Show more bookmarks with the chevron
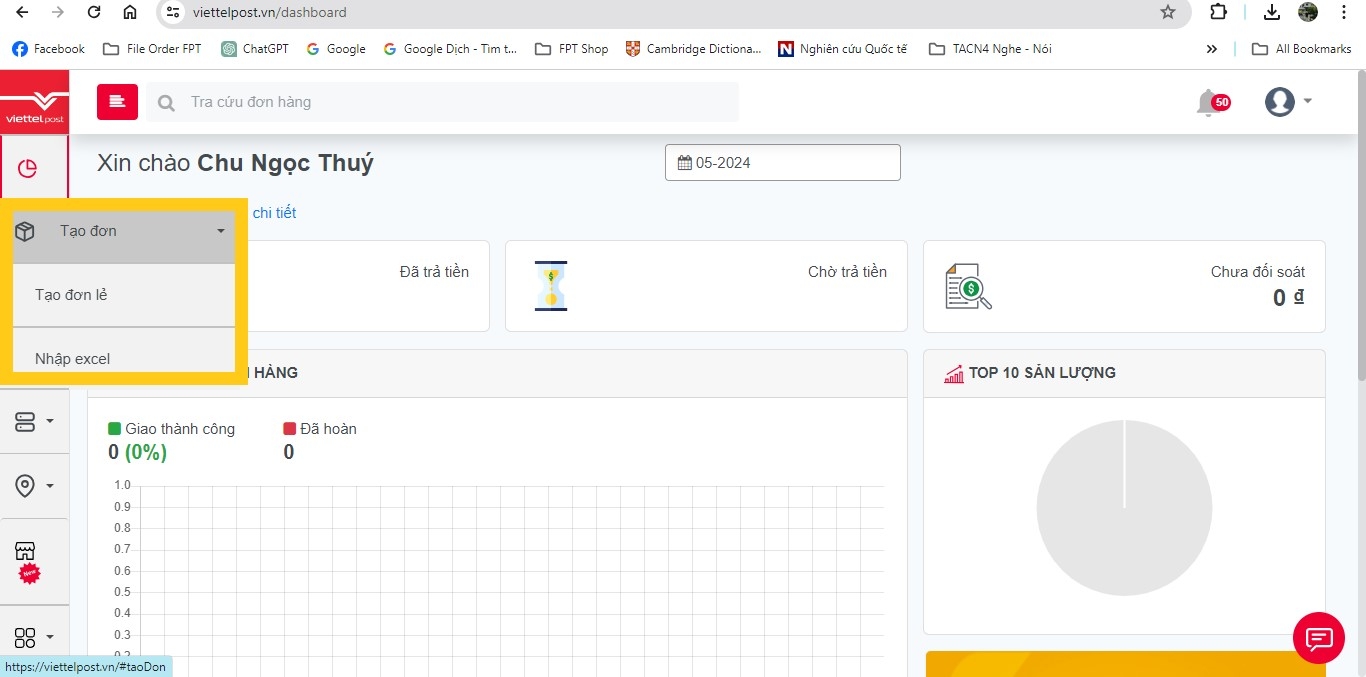Viewport: 1366px width, 677px height. [x=1212, y=49]
